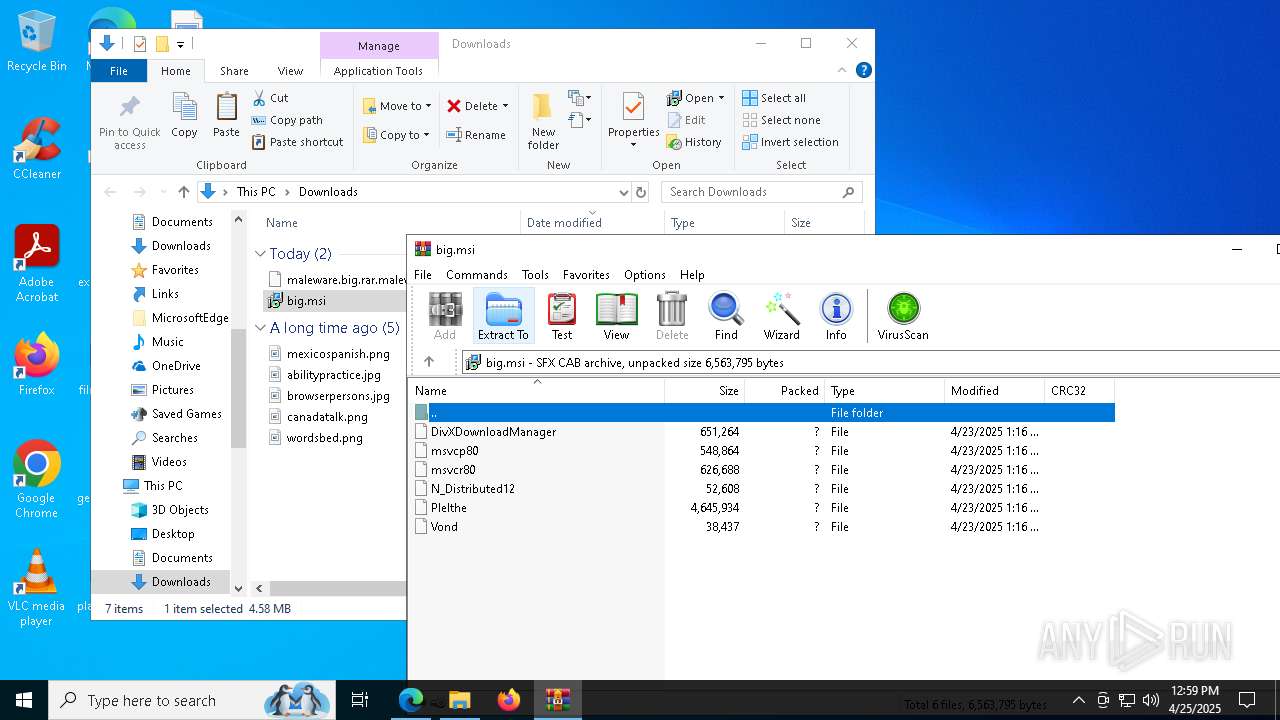Switch to the Share tab
Viewport: 1280px width, 720px height.
pyautogui.click(x=234, y=71)
